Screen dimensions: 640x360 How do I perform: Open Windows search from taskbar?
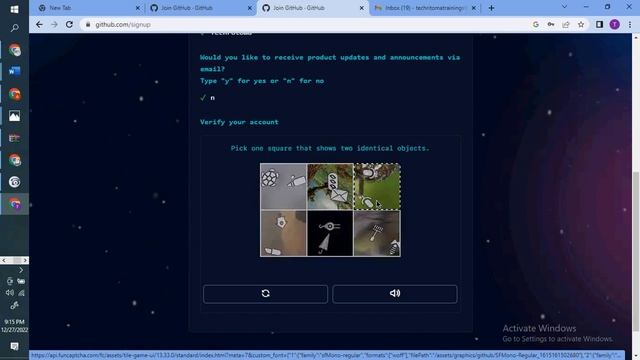pyautogui.click(x=14, y=28)
